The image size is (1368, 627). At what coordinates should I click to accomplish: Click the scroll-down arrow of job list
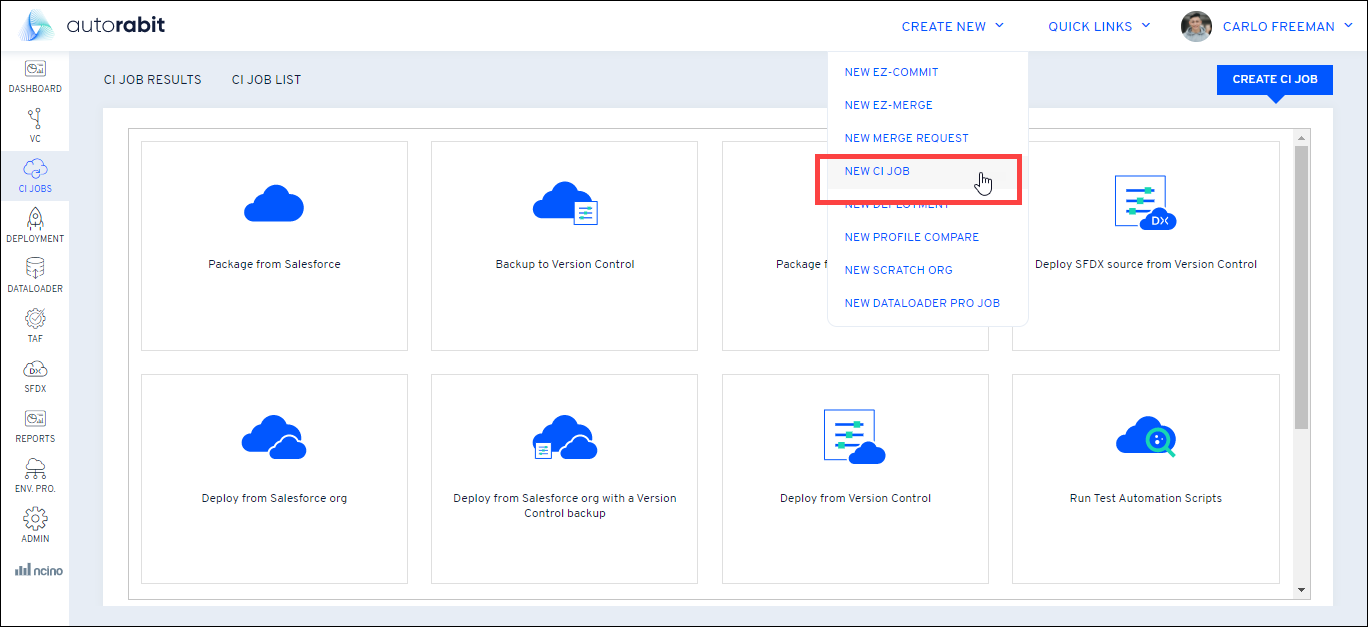(x=1301, y=590)
